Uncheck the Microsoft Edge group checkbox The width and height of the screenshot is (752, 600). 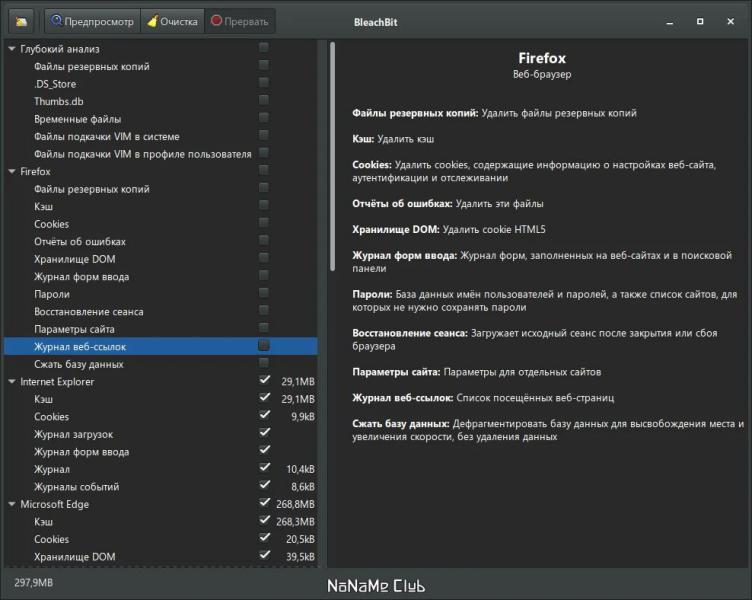click(x=264, y=502)
